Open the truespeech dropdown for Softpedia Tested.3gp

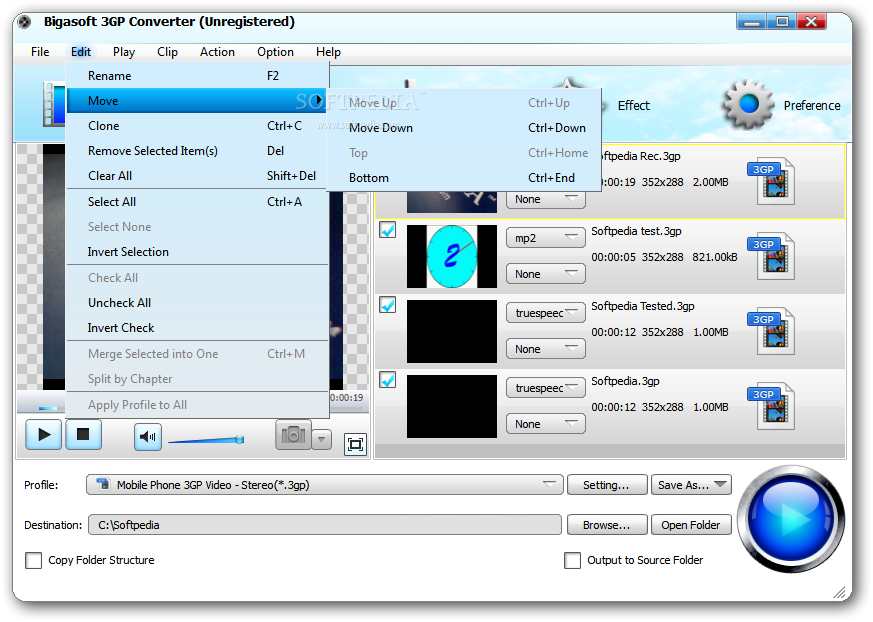[x=546, y=313]
